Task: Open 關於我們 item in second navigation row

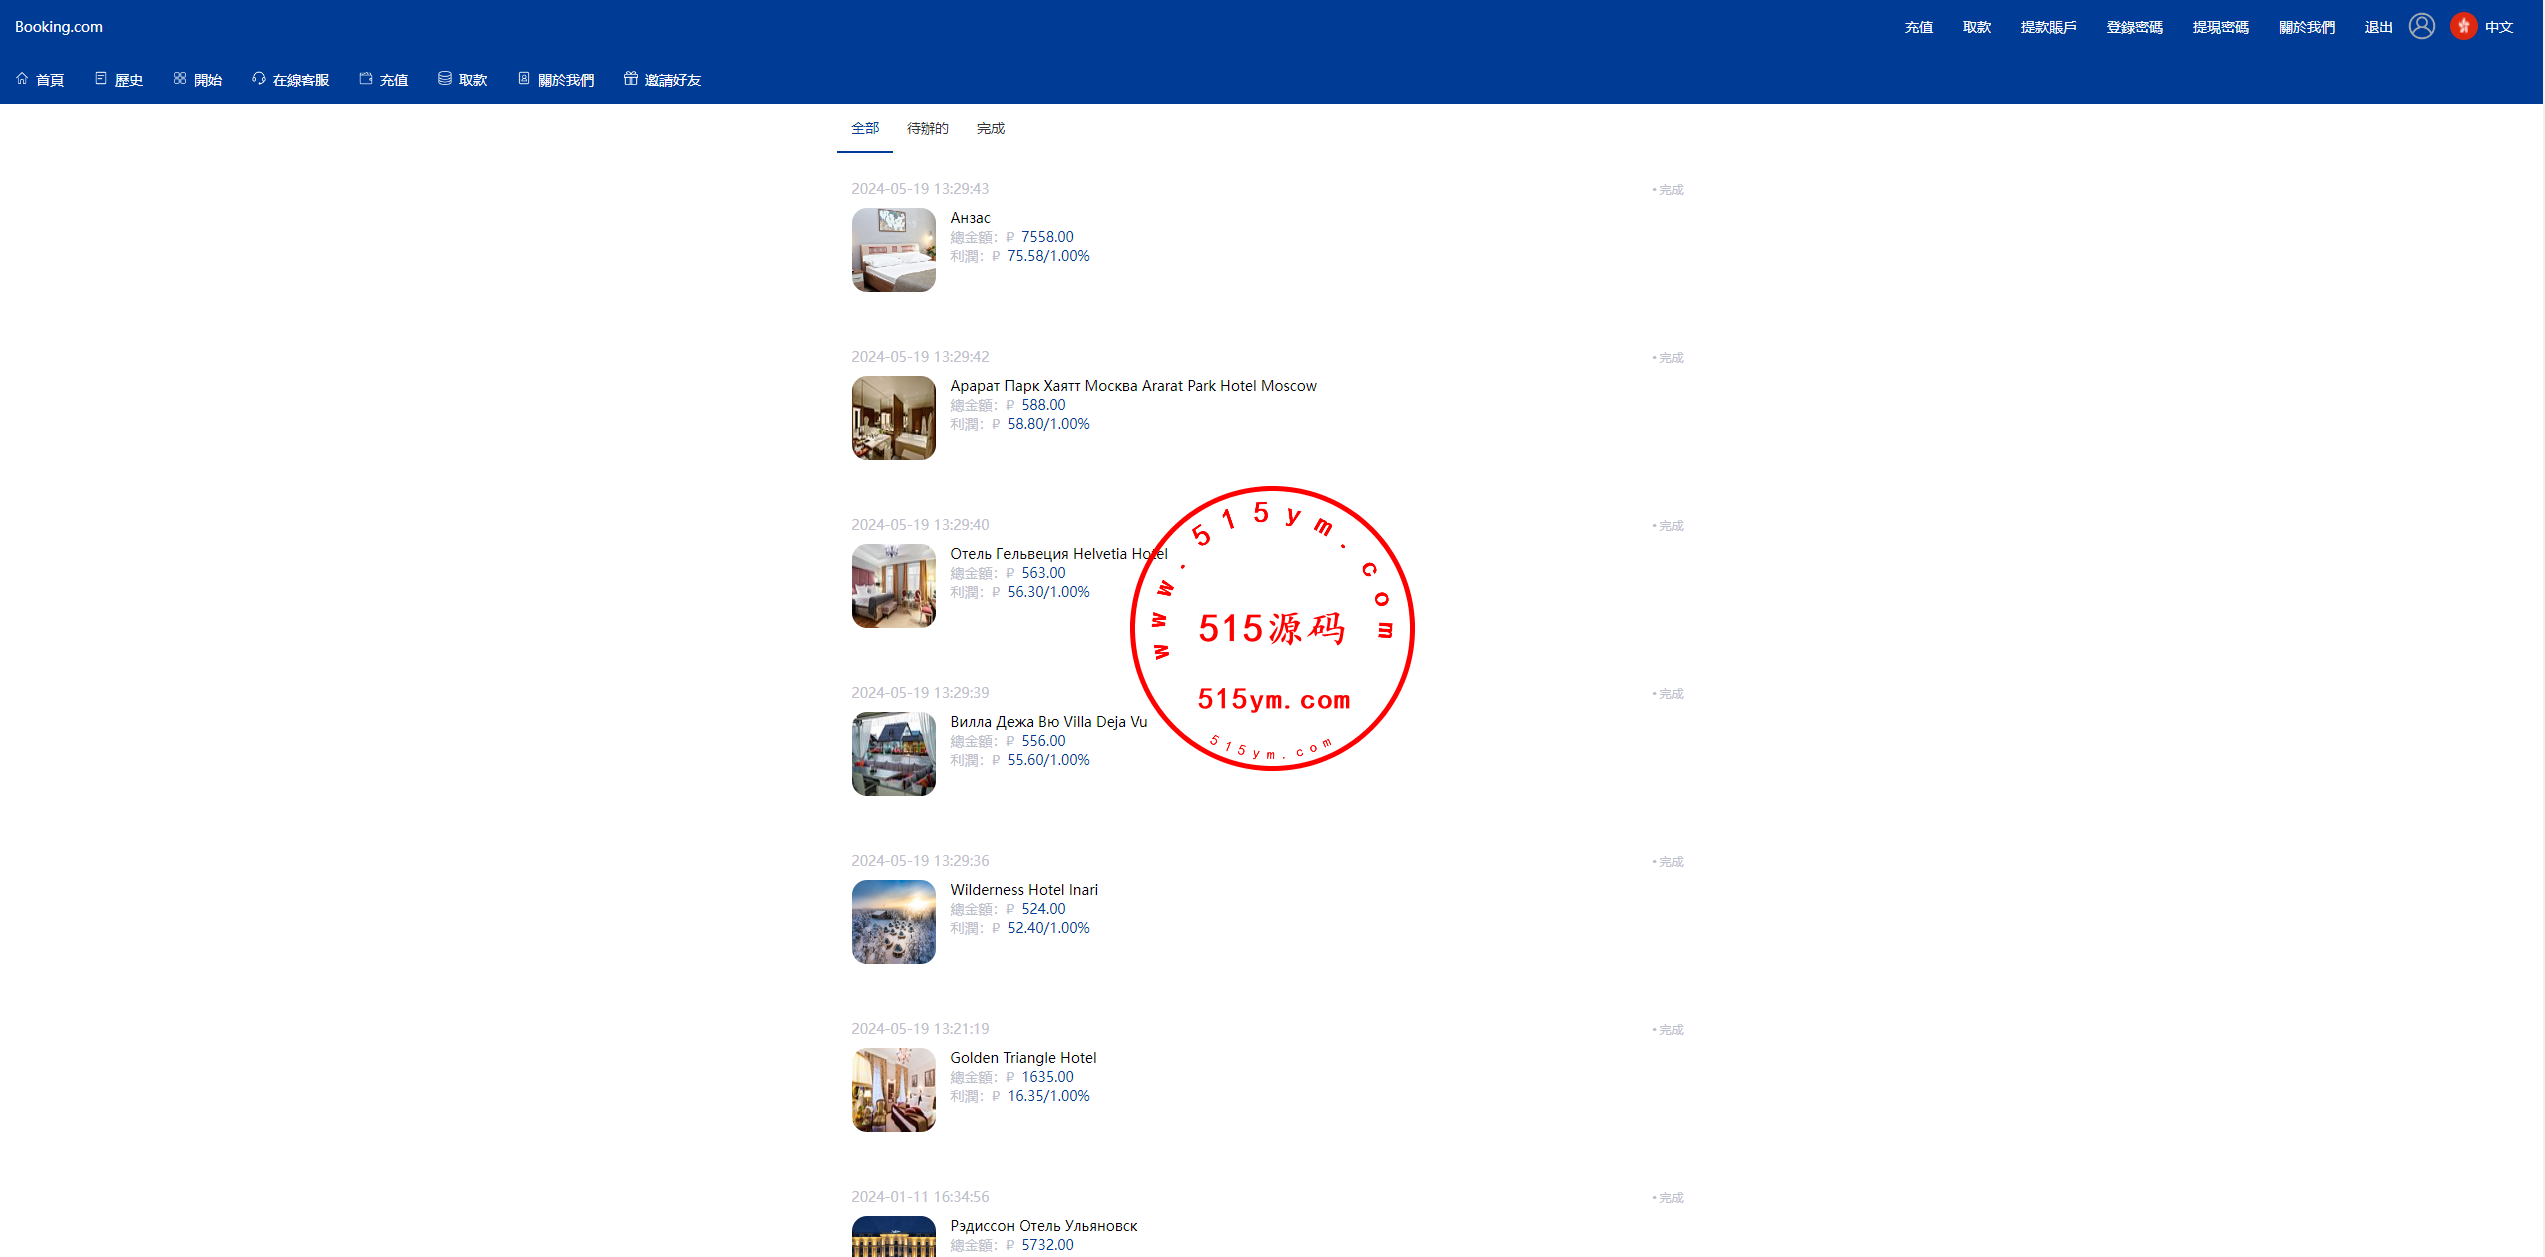Action: [x=565, y=79]
